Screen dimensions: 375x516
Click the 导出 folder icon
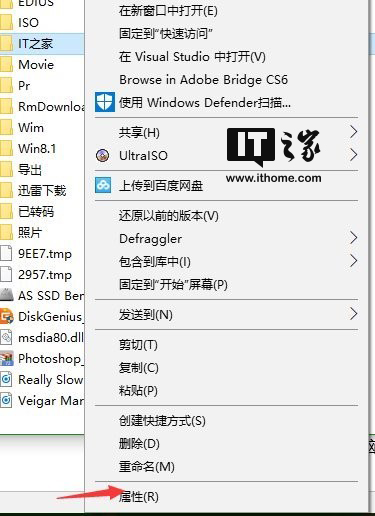(6, 170)
